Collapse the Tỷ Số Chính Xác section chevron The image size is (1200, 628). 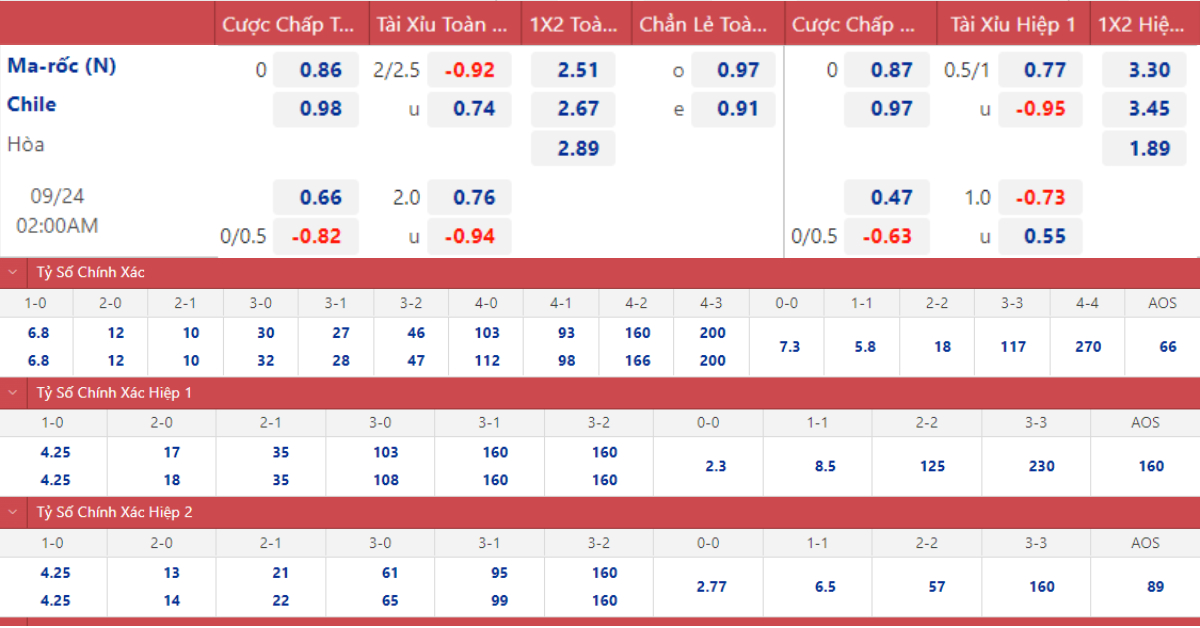[13, 273]
